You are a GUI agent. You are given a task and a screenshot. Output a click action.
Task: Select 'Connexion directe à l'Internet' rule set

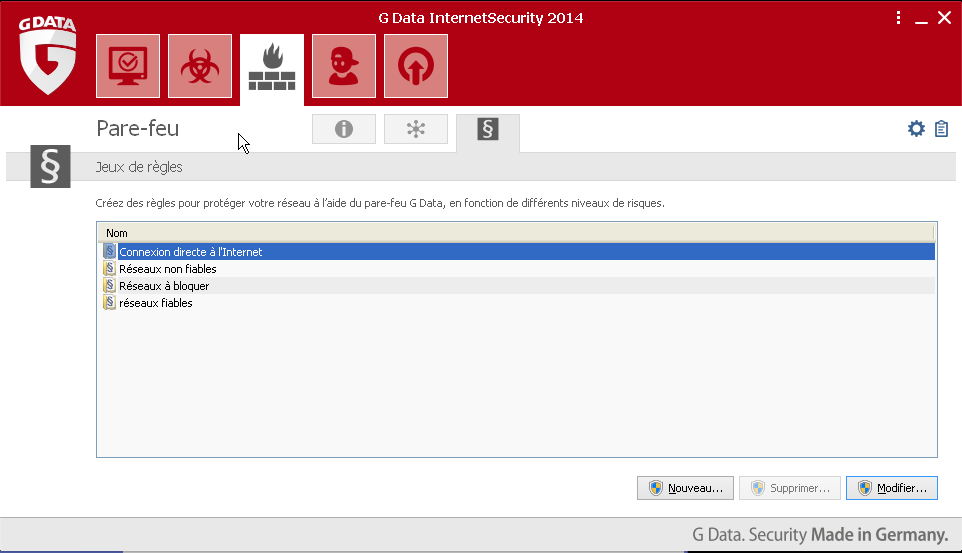point(517,252)
